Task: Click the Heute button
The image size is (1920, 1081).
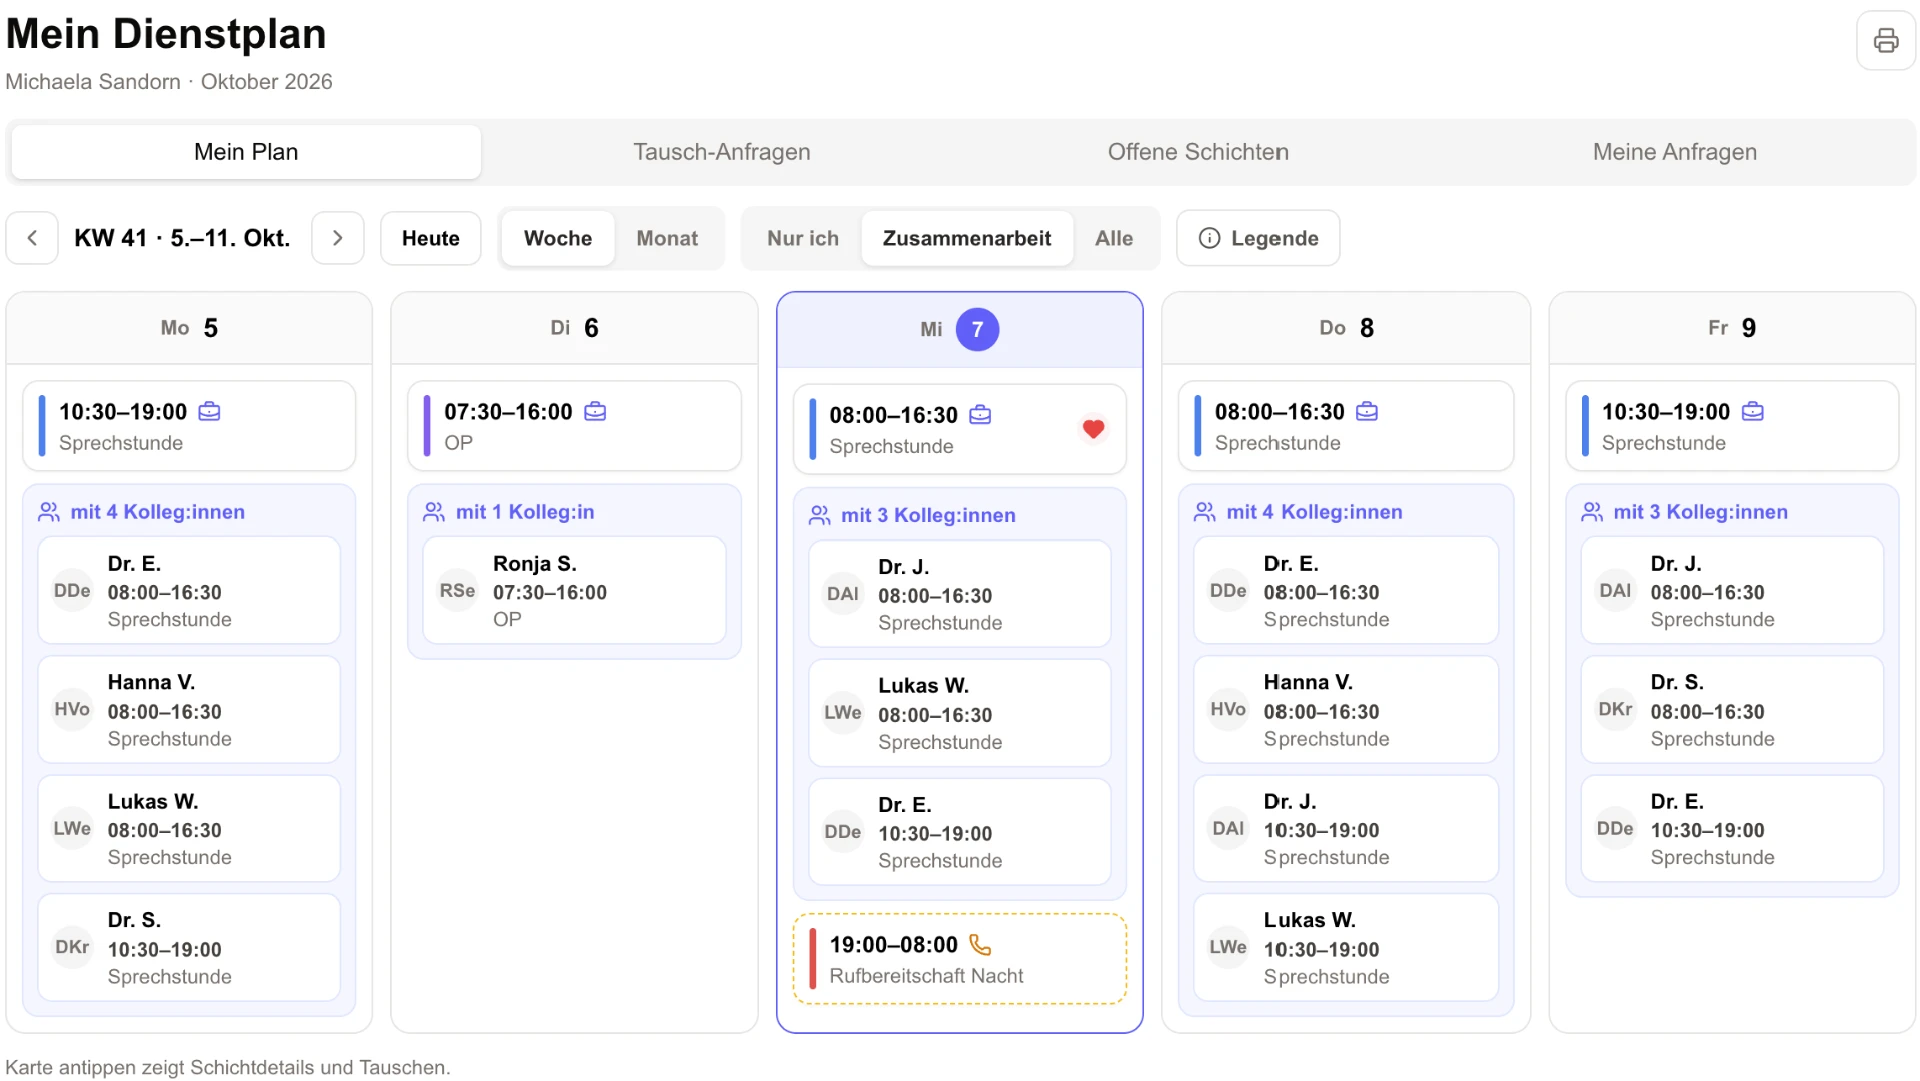Action: [x=431, y=238]
